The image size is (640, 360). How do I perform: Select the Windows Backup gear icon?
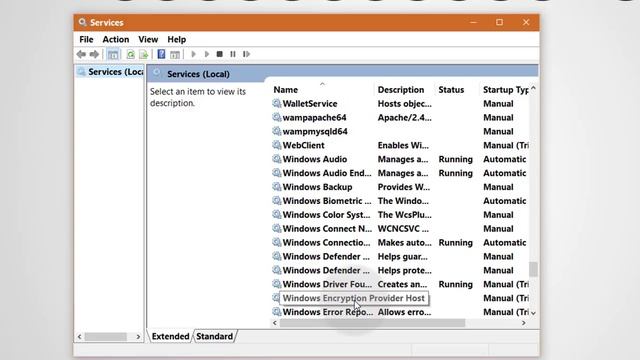click(277, 187)
